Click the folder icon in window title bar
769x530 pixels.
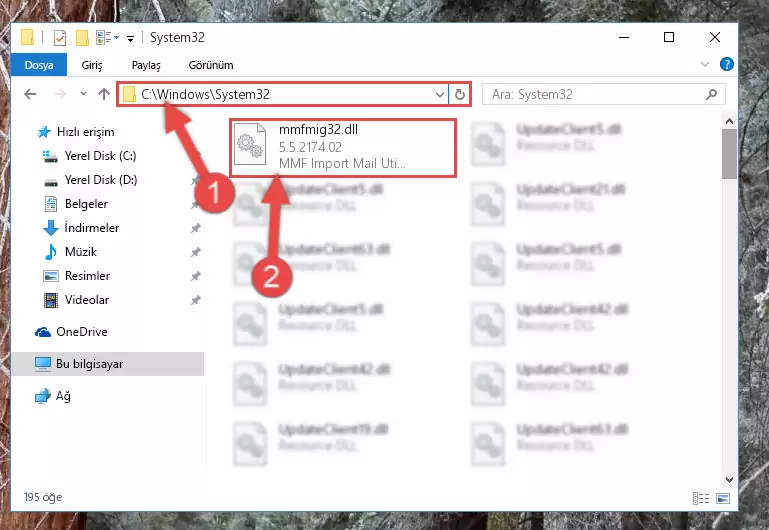pos(27,38)
